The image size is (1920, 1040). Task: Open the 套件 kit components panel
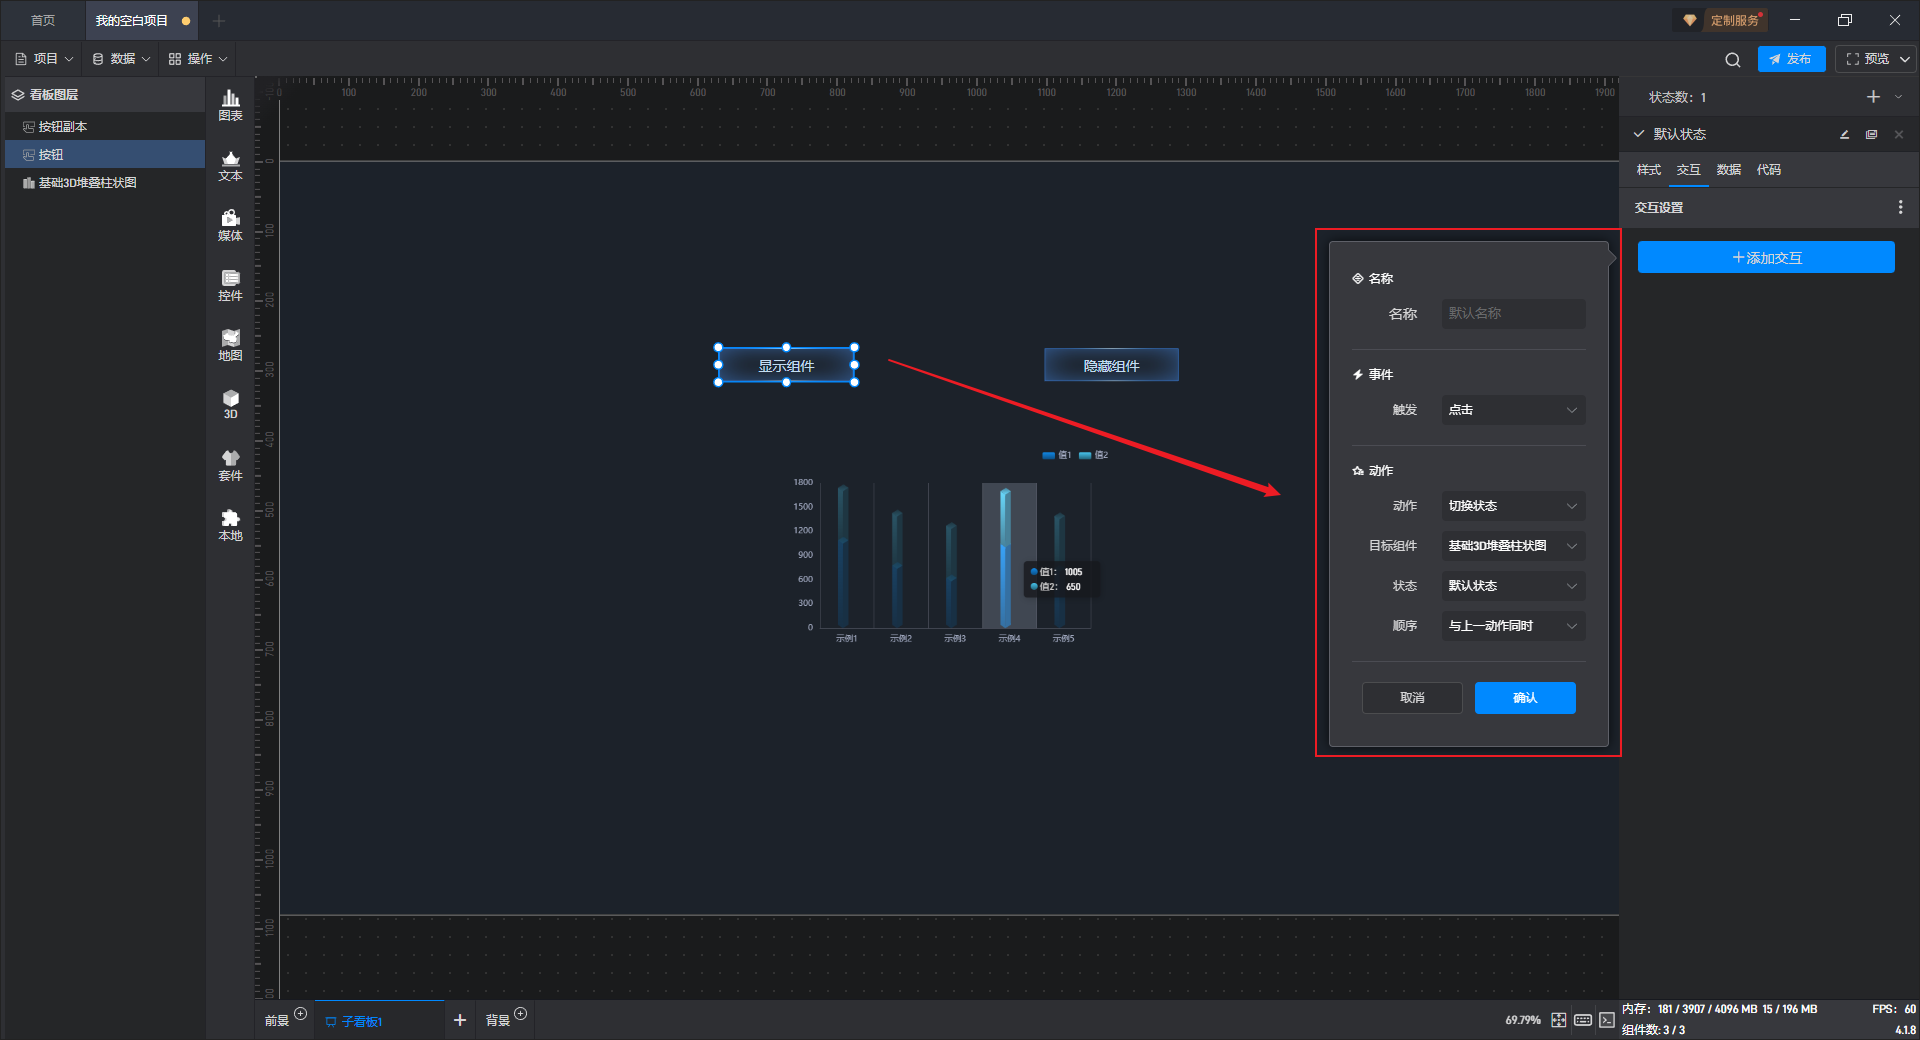click(230, 465)
